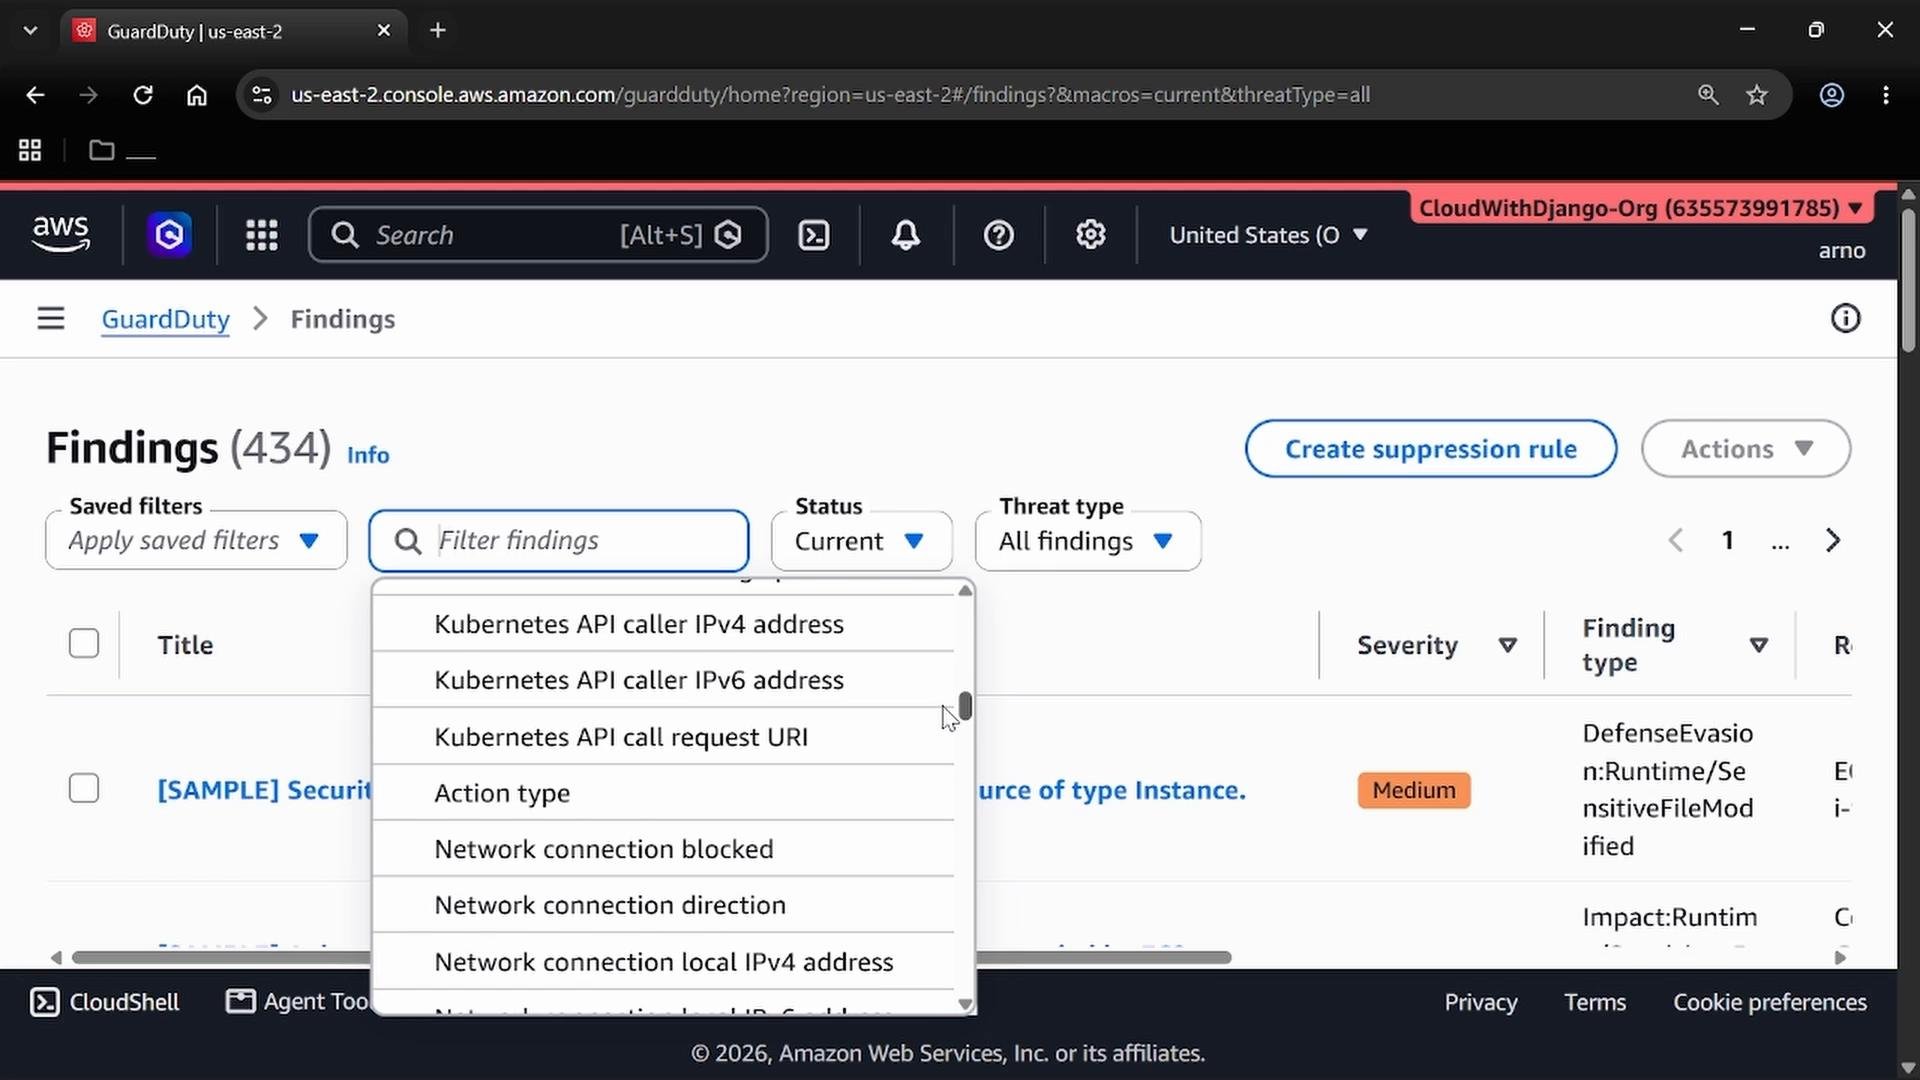Click browser back arrow

[36, 95]
